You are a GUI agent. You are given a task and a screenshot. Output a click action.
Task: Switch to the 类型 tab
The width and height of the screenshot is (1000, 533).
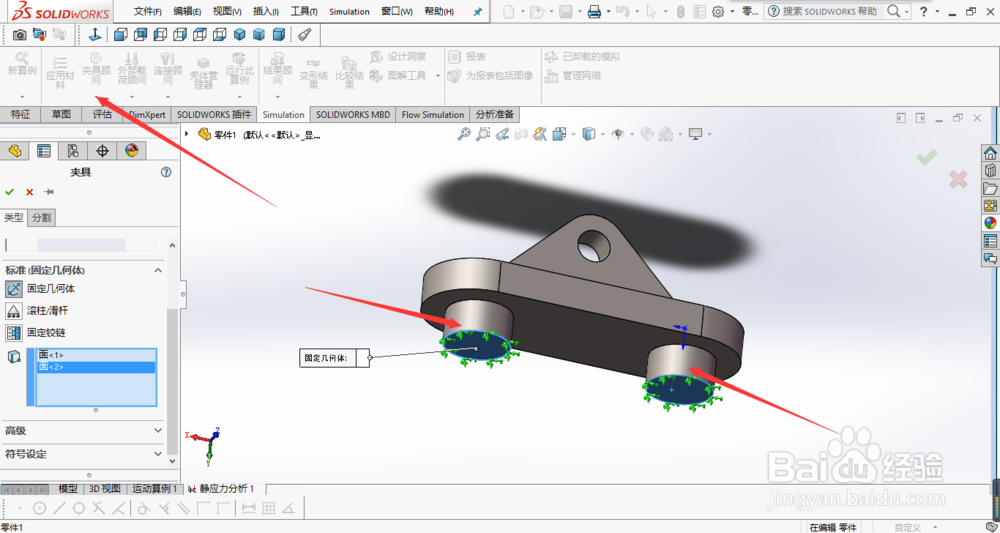click(14, 217)
